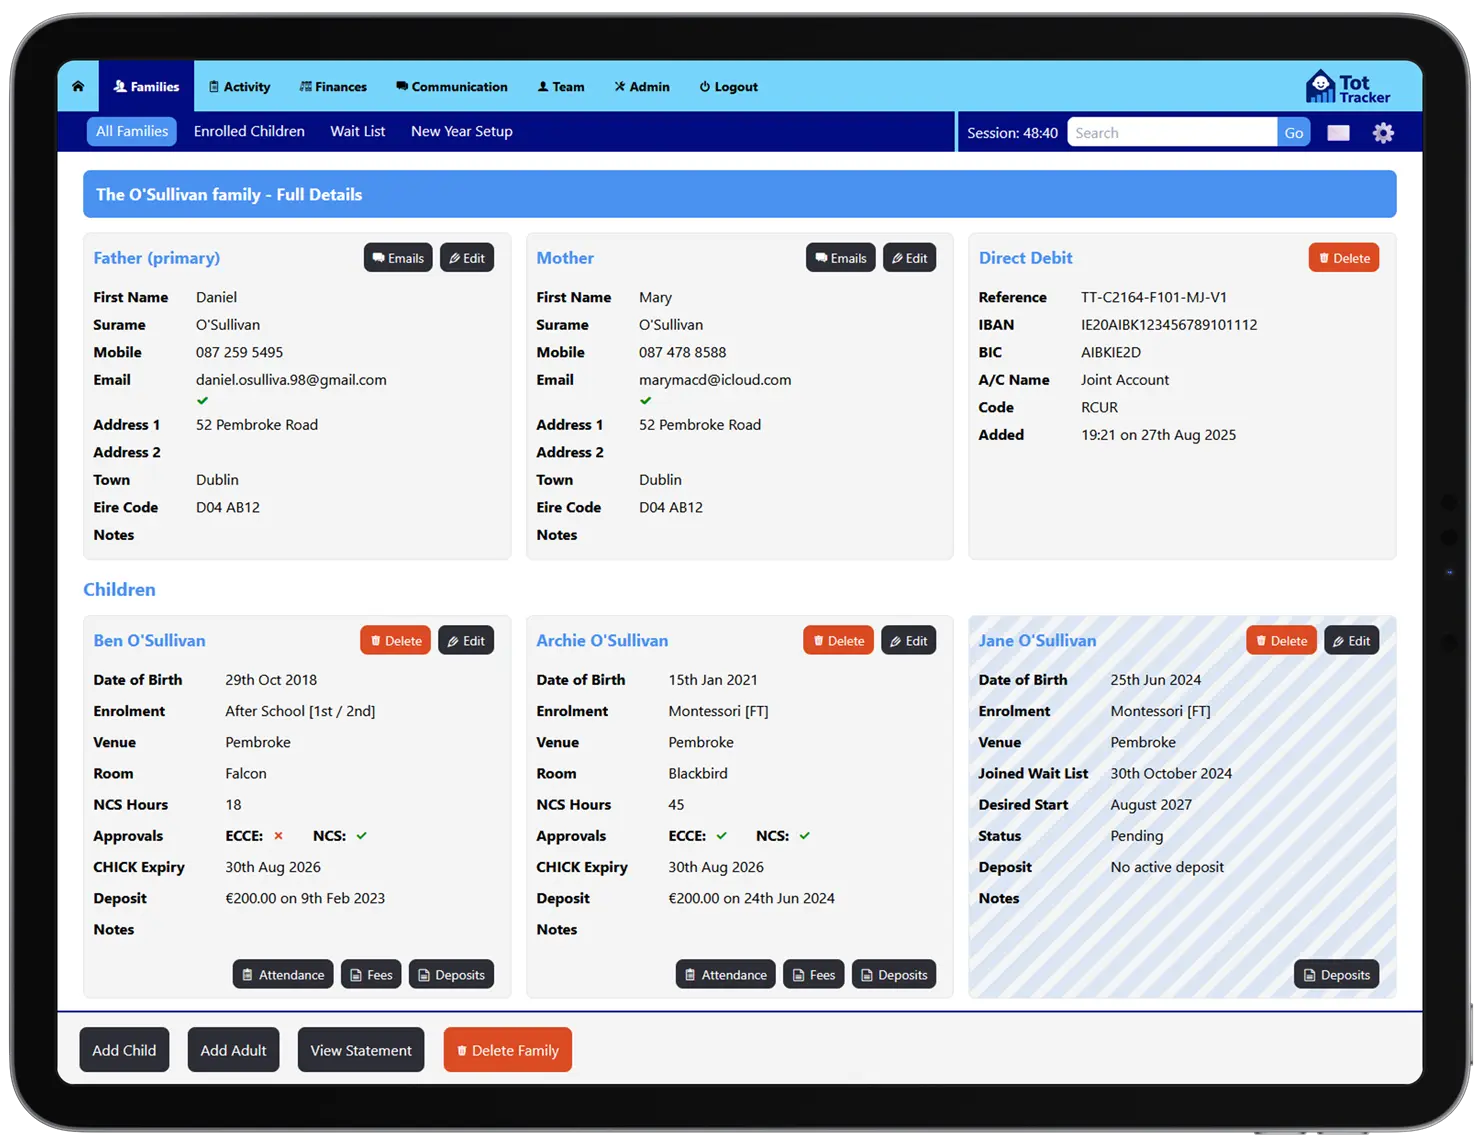Viewport: 1480px width, 1145px height.
Task: Open Deposits for Jane O'Sullivan
Action: [x=1336, y=974]
